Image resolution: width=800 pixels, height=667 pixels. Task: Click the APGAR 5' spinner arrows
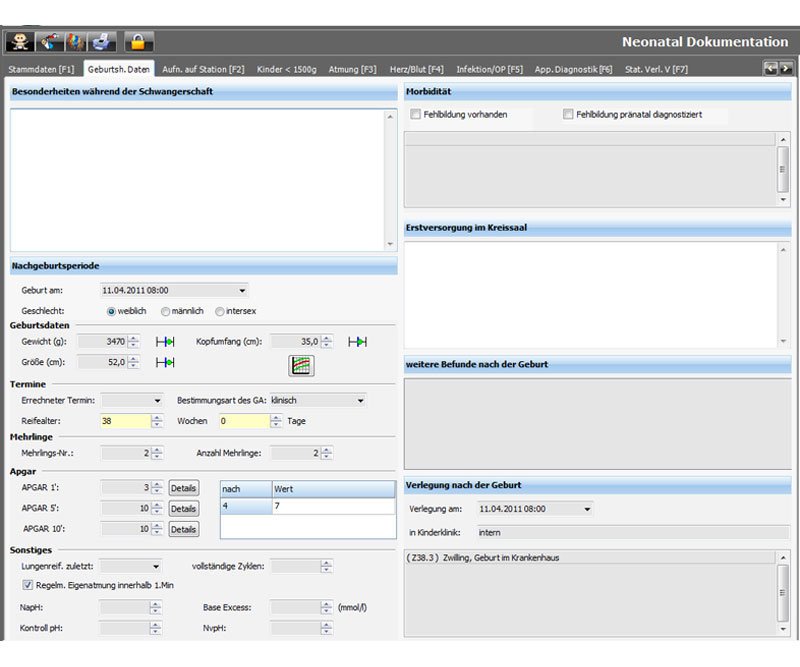tap(157, 508)
